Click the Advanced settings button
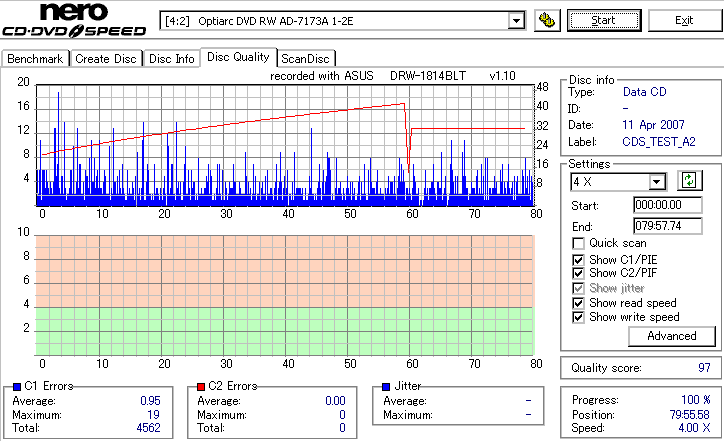The height and width of the screenshot is (441, 724). pos(672,336)
